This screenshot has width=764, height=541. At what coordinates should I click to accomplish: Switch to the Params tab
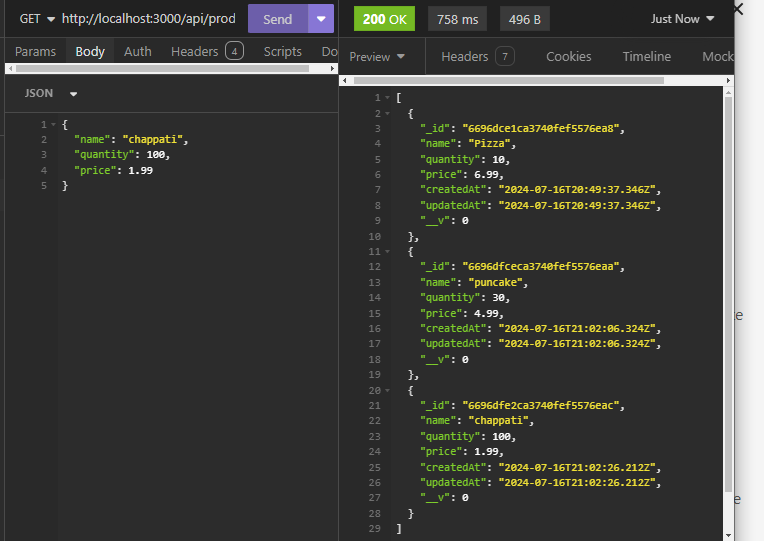click(x=35, y=51)
